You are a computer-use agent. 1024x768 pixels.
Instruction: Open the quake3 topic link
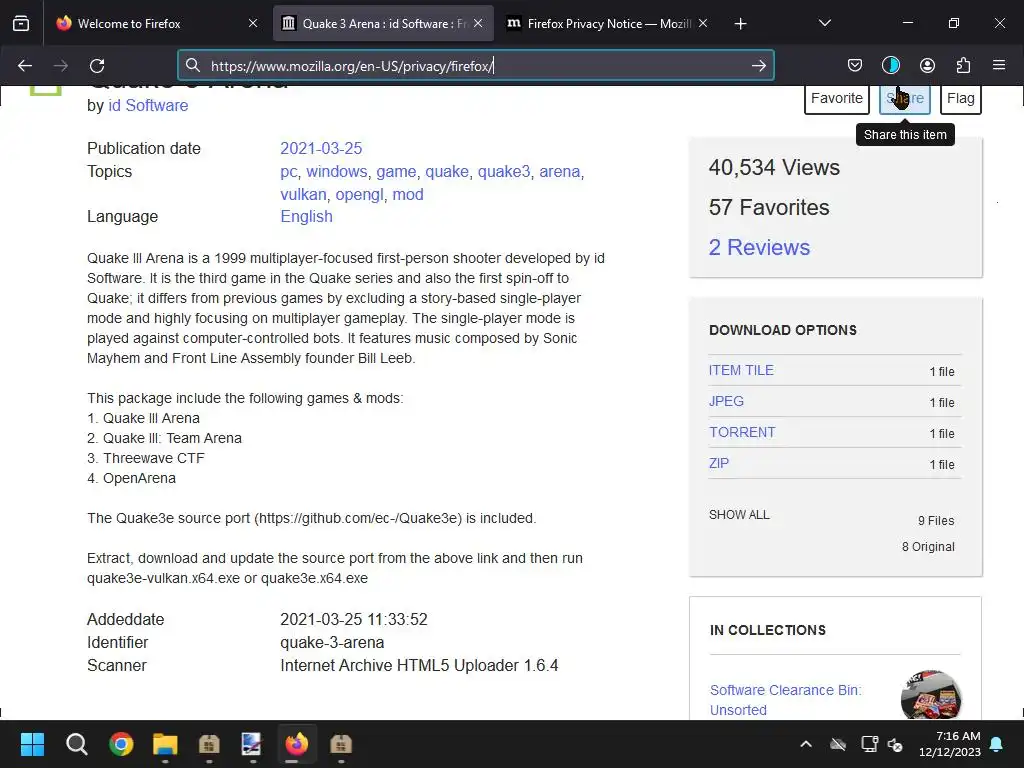[504, 172]
